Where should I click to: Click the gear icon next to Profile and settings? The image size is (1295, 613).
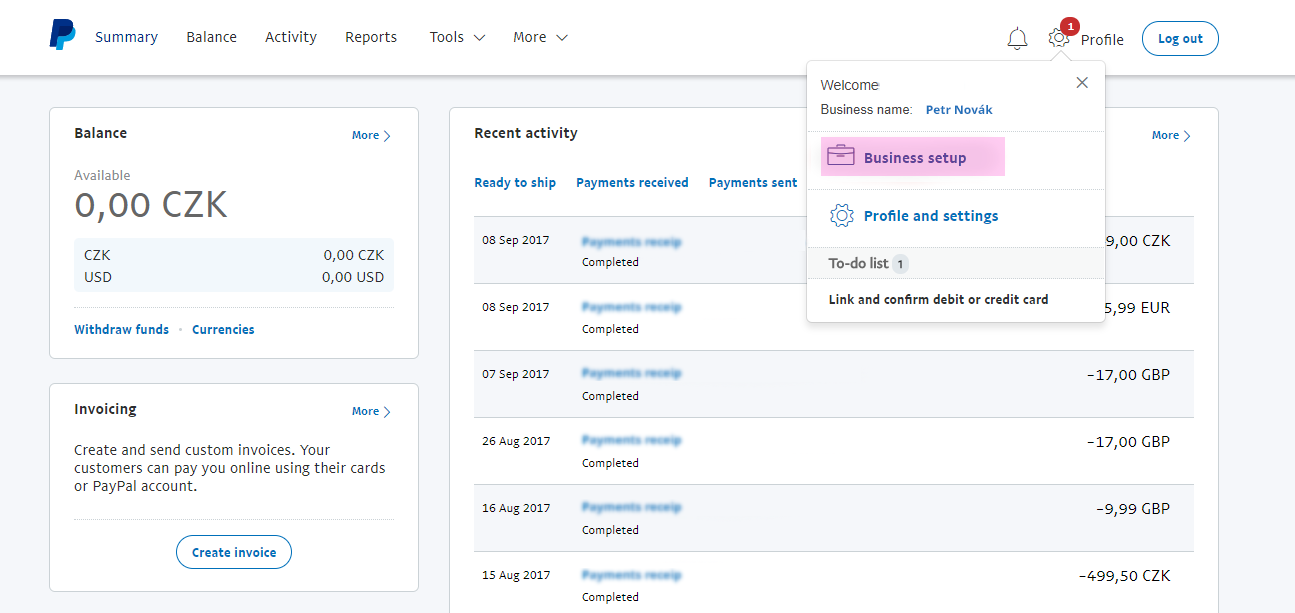842,216
